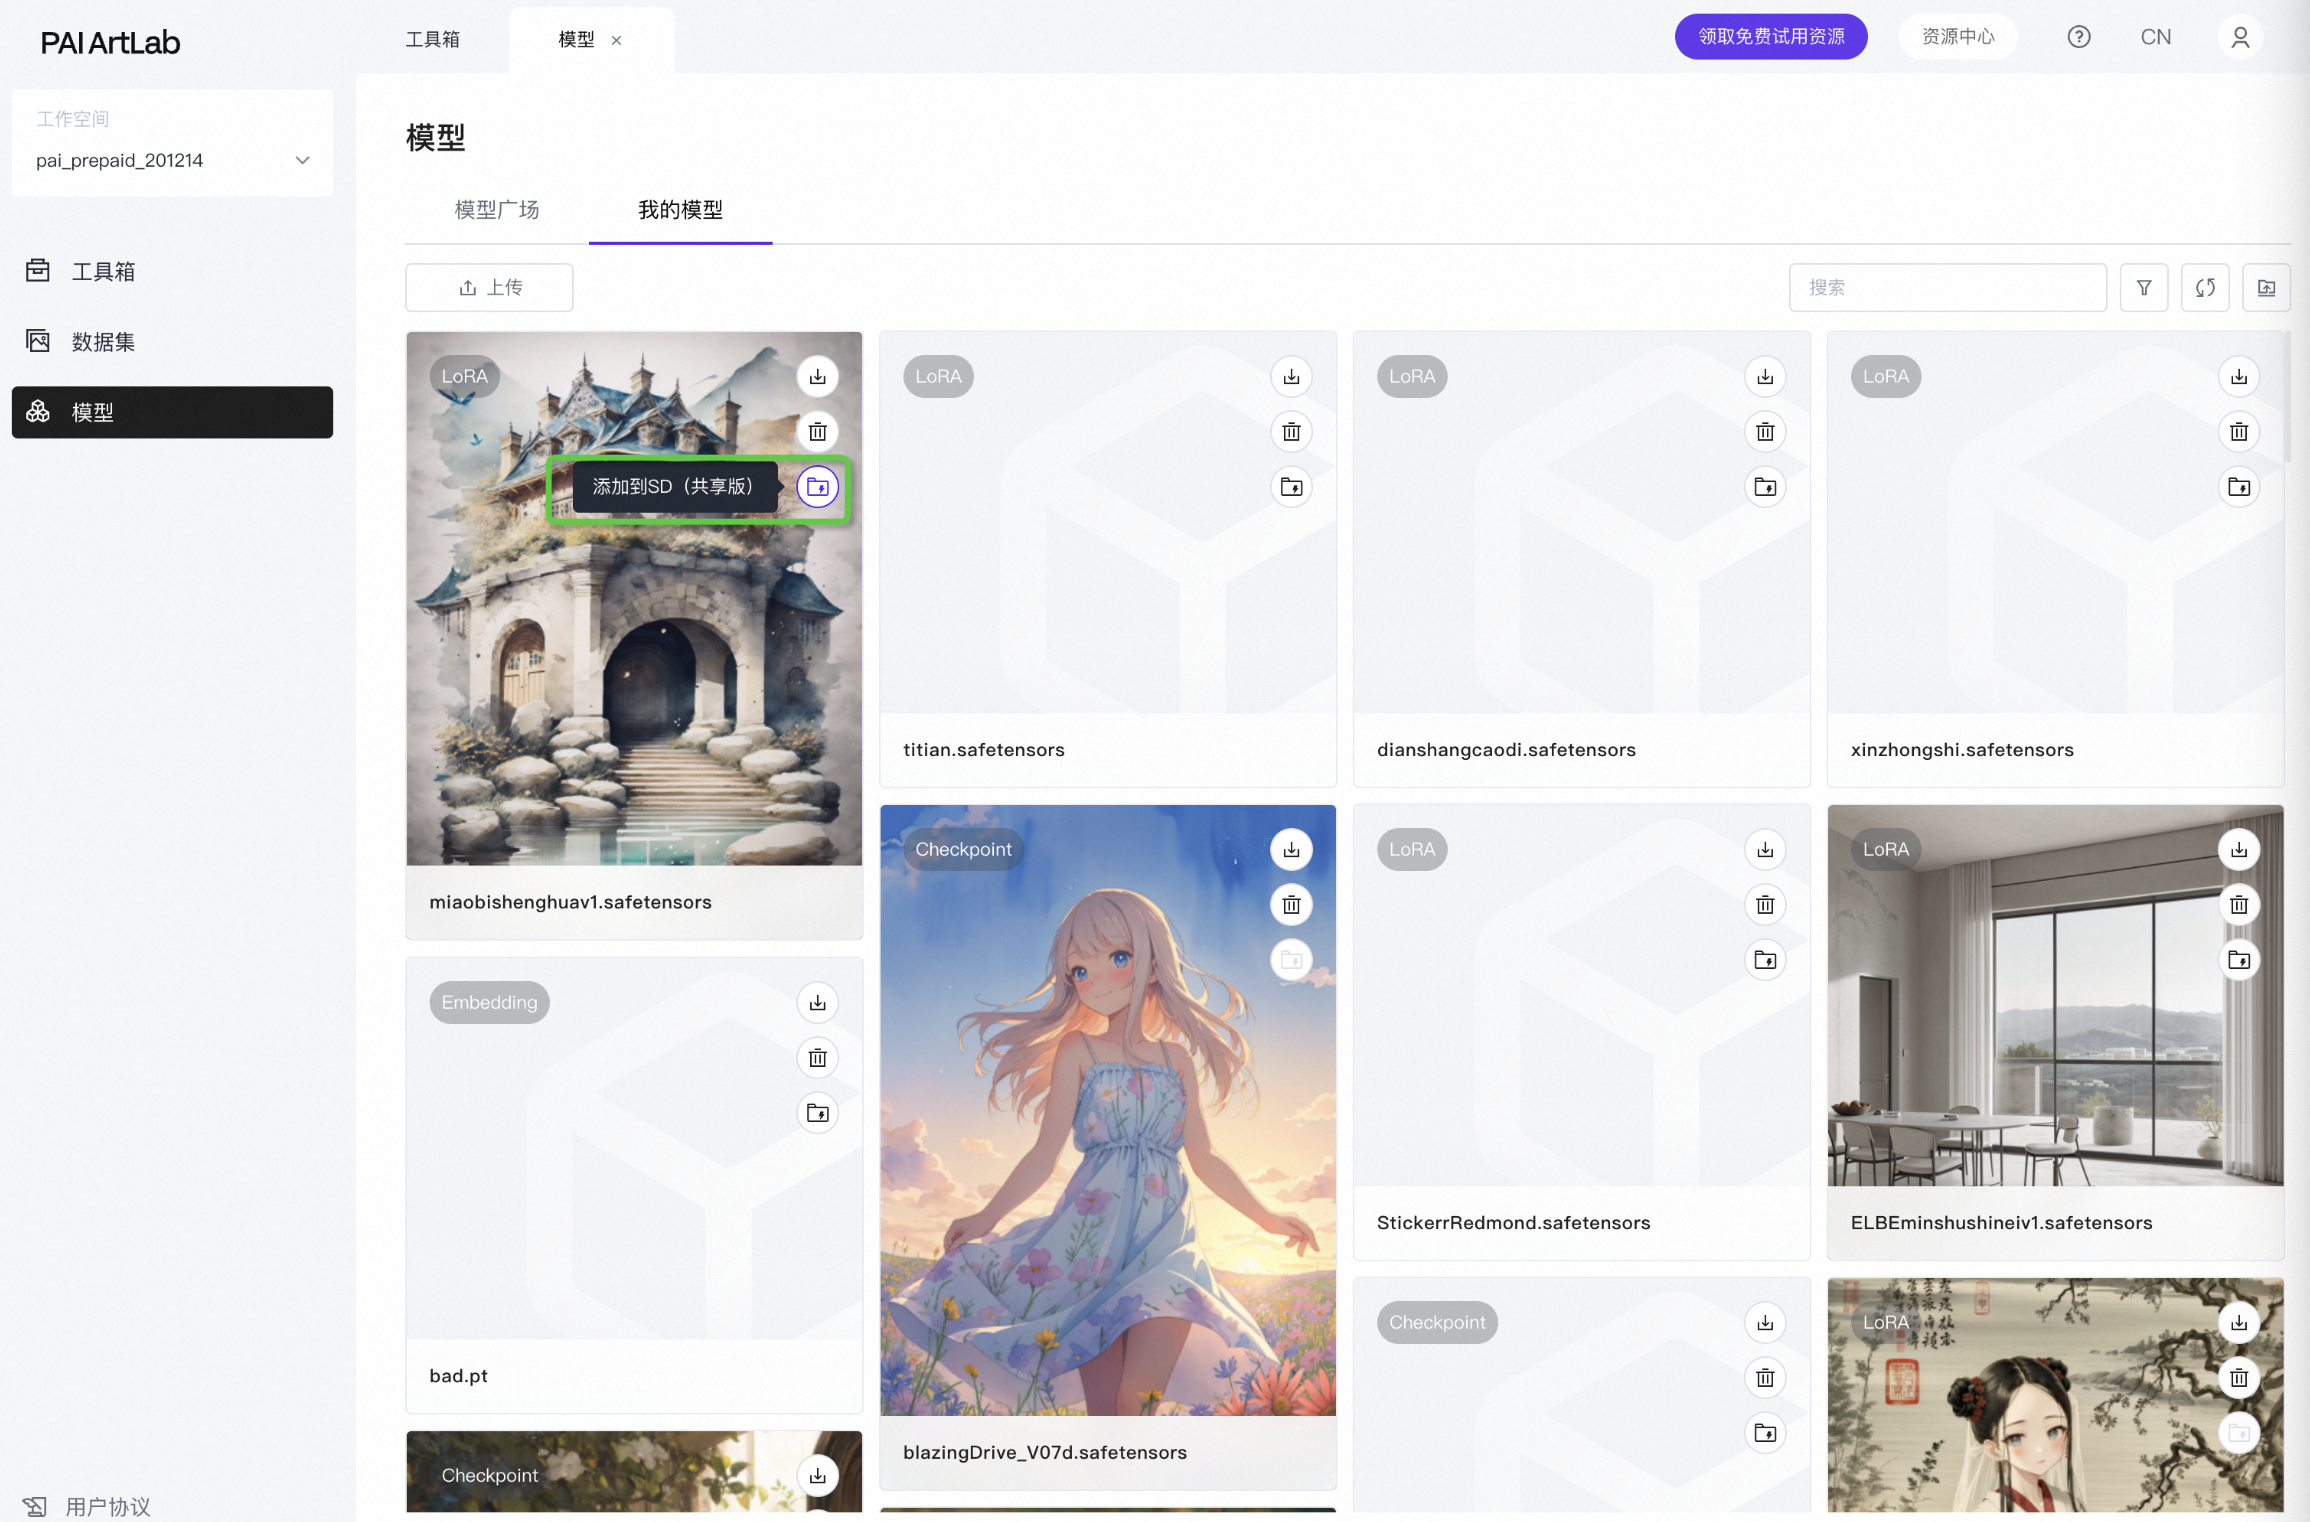Screen dimensions: 2310x1522
Task: Add StickerrRedmond model to SD
Action: (x=1764, y=960)
